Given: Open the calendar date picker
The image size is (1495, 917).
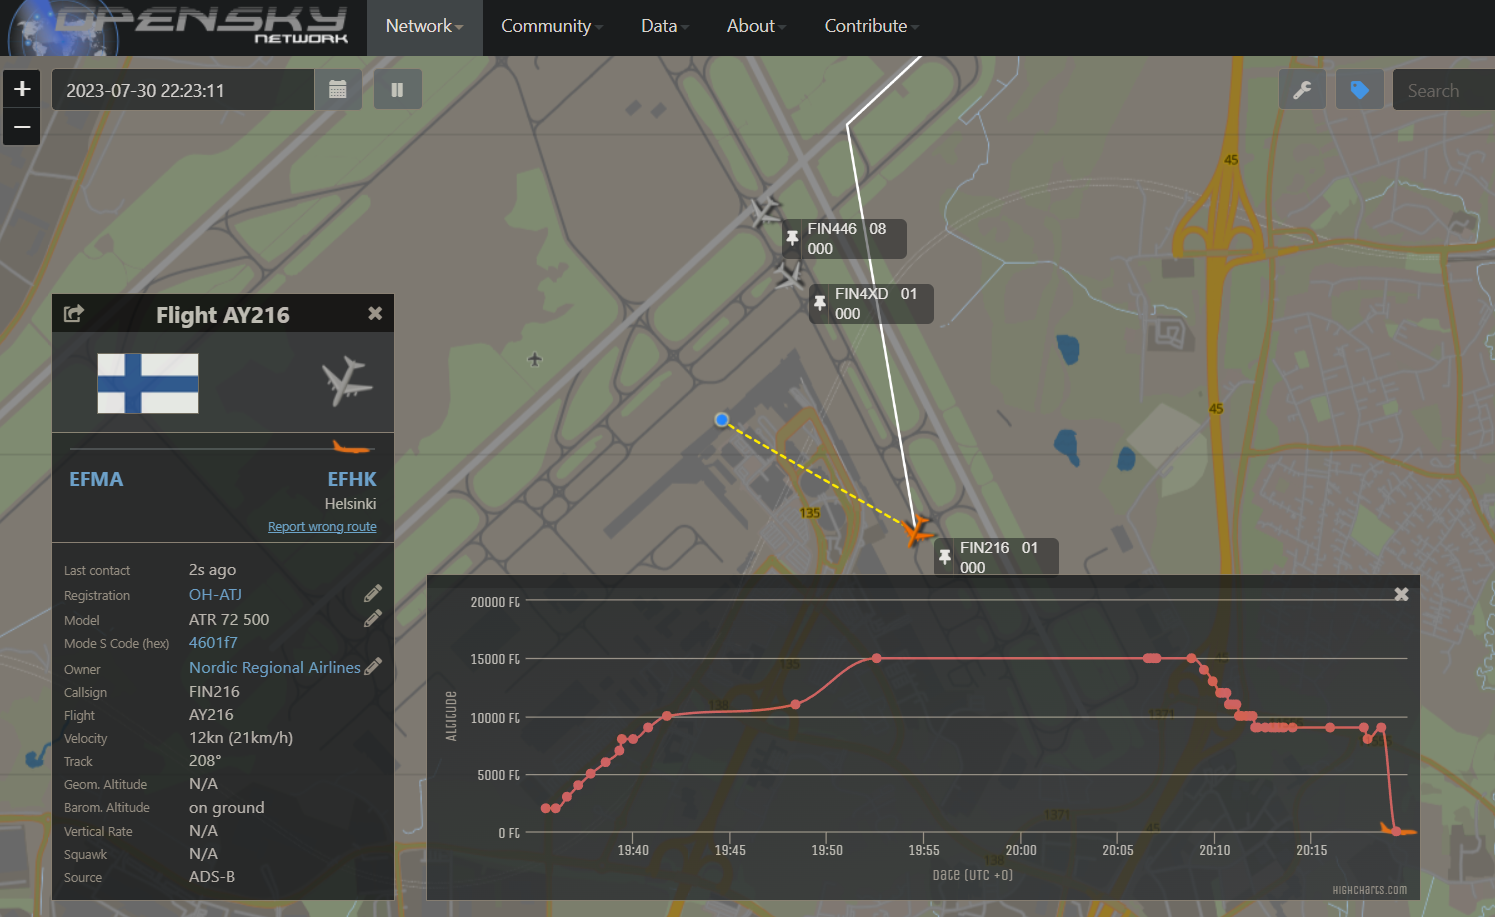Looking at the screenshot, I should 338,90.
